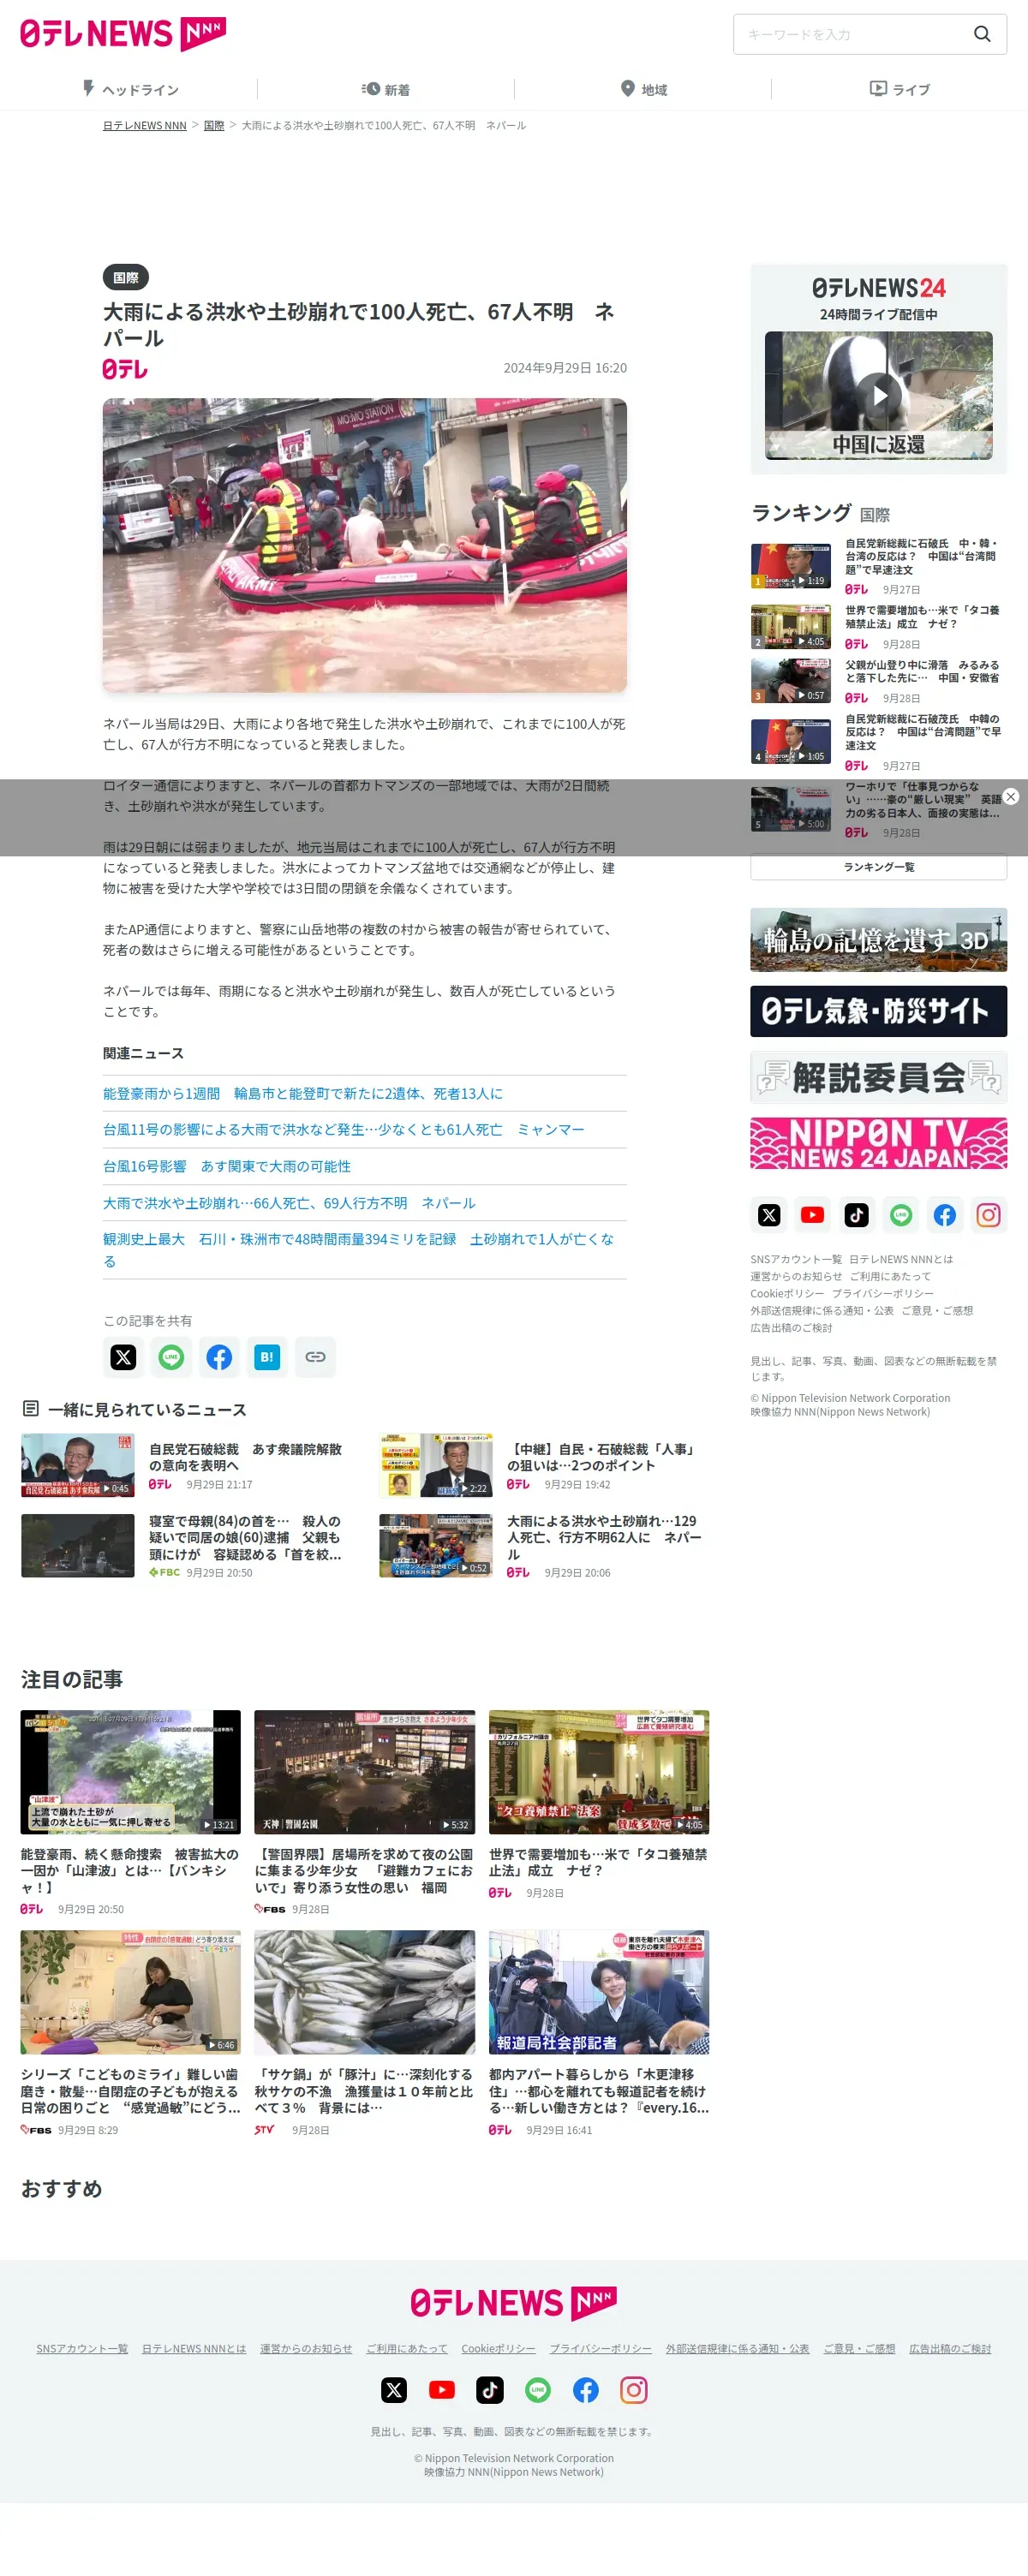
Task: Open the 寝室で母親(84)の首を article
Action: (184, 1545)
